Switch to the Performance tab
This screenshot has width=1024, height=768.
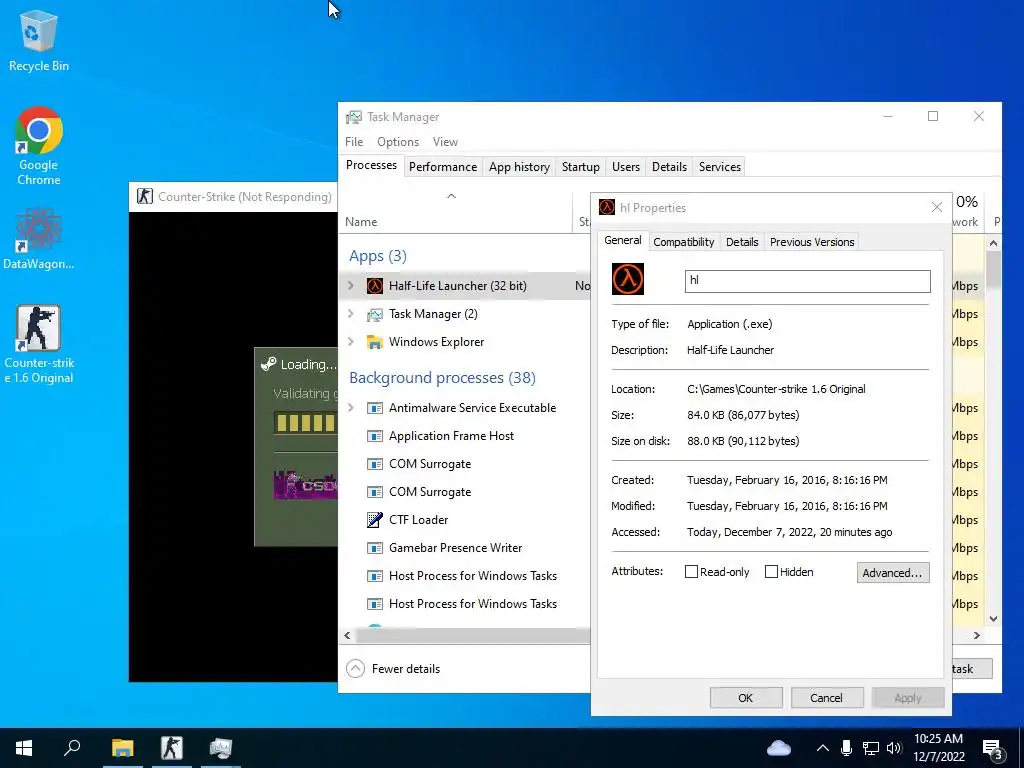(x=443, y=167)
